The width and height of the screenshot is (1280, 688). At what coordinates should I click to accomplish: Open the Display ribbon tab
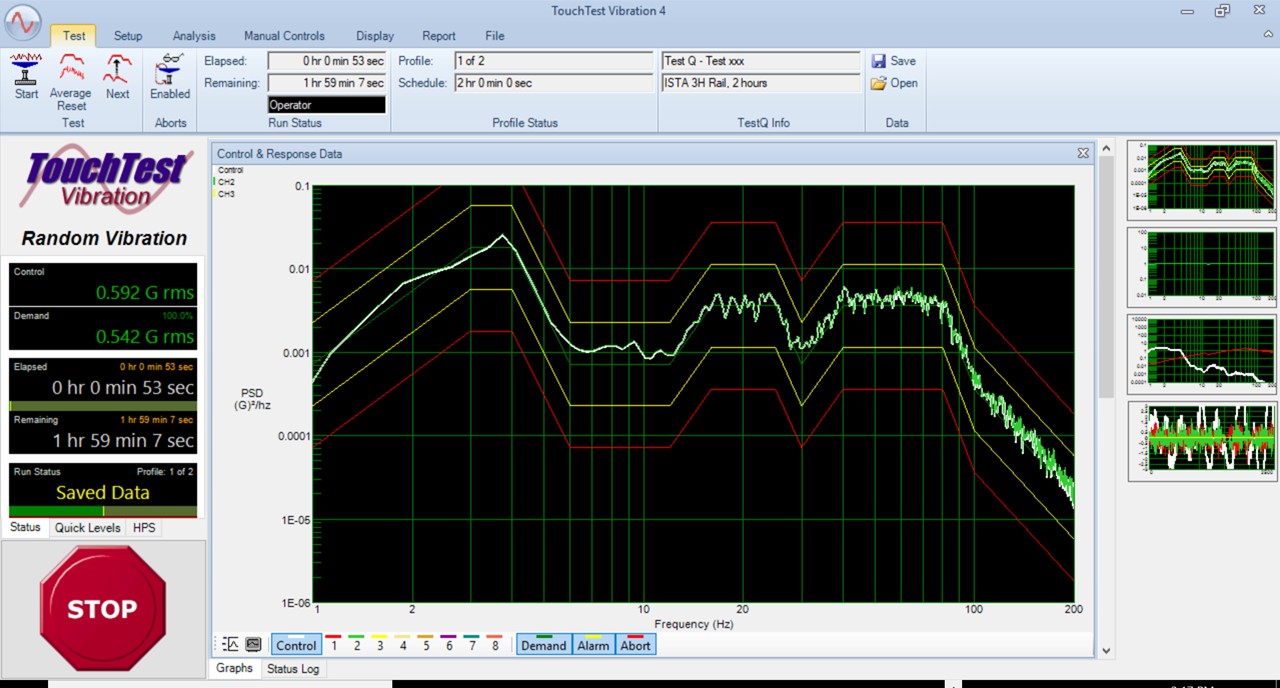[x=375, y=36]
